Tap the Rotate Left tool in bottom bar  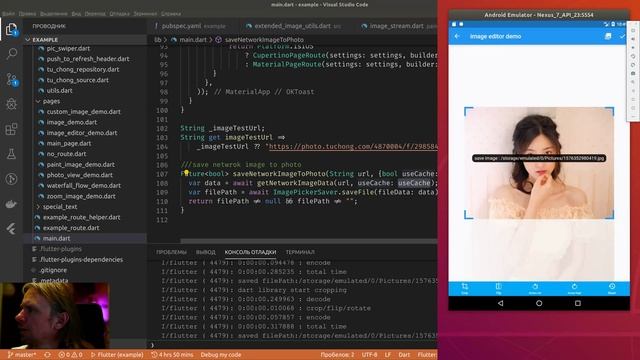535,288
